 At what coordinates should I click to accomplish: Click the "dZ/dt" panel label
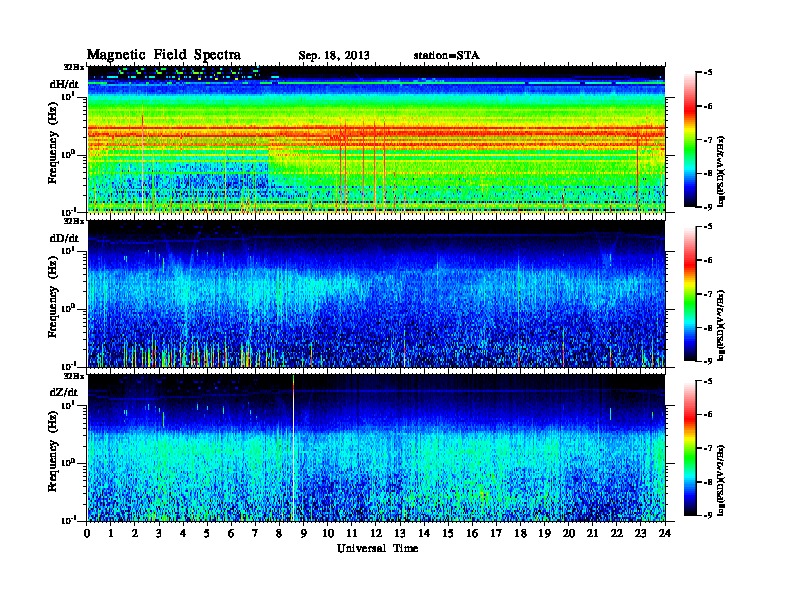click(x=64, y=392)
